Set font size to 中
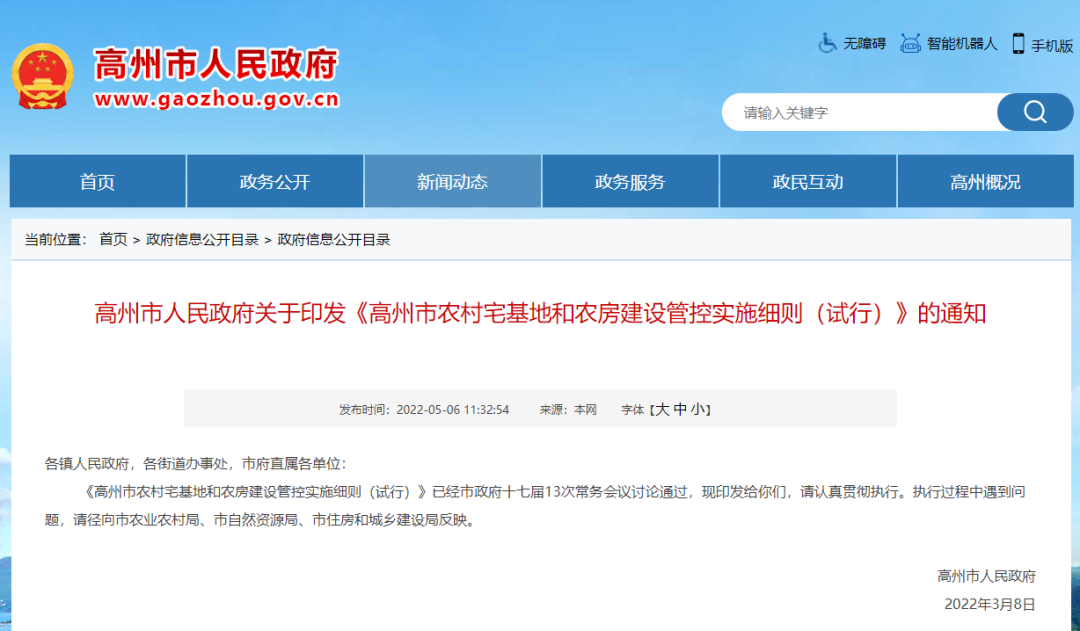 tap(680, 409)
